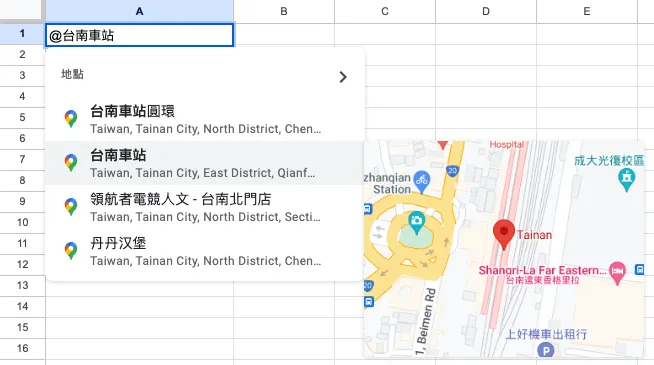Select column B header

(x=284, y=11)
